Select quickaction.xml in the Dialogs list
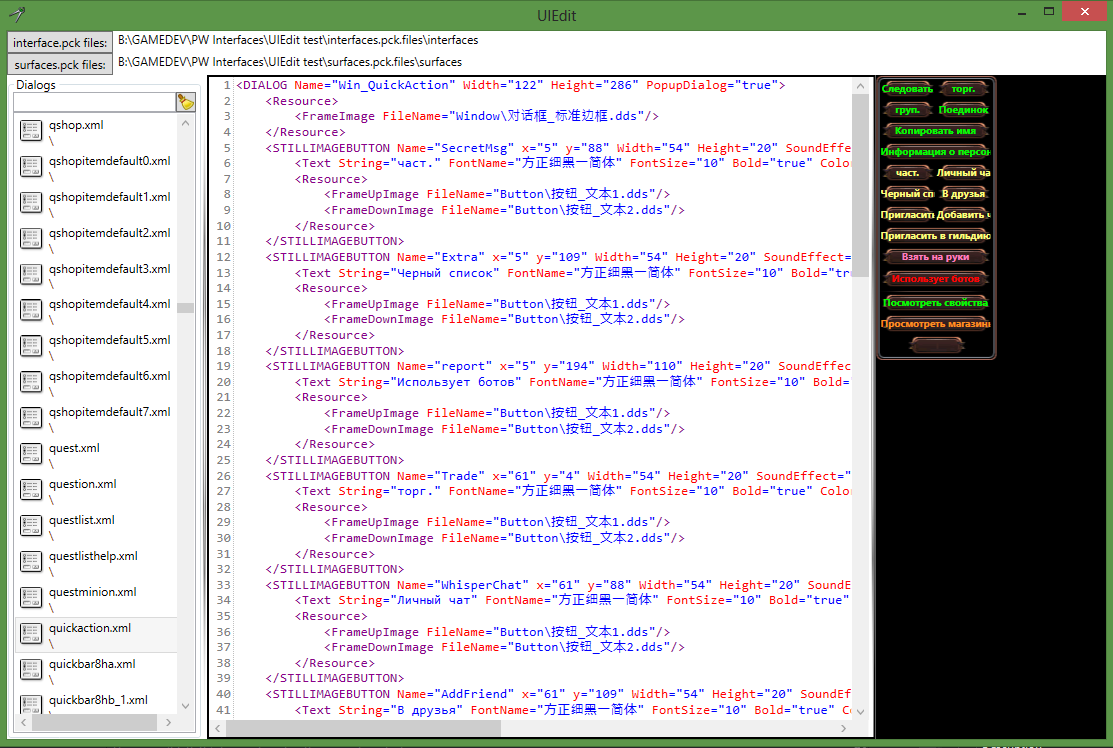This screenshot has height=748, width=1113. pyautogui.click(x=89, y=628)
